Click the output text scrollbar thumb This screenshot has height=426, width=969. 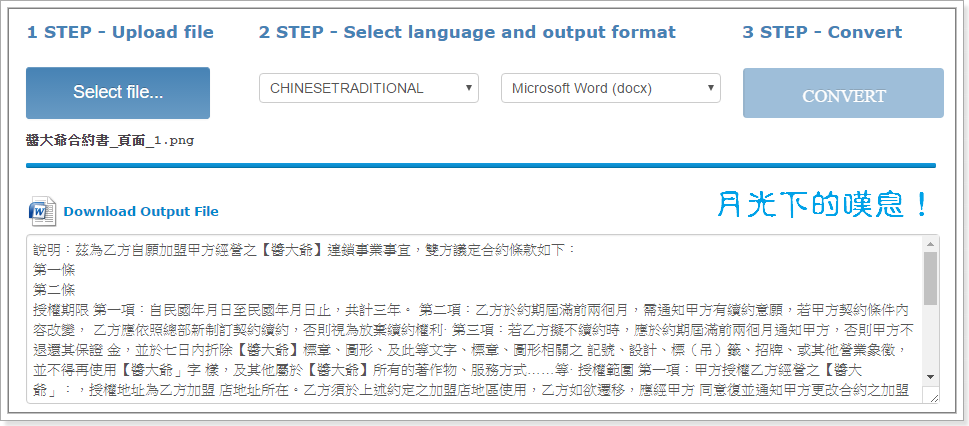click(x=930, y=278)
